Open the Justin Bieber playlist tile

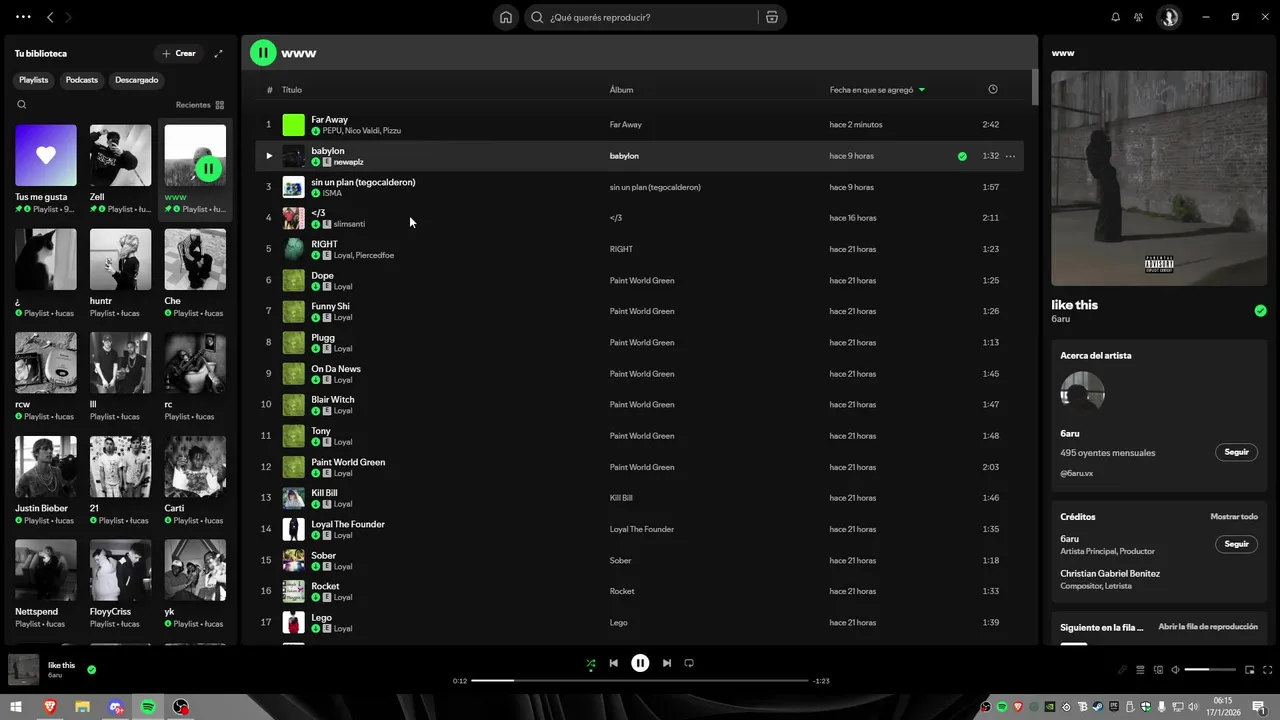46,480
